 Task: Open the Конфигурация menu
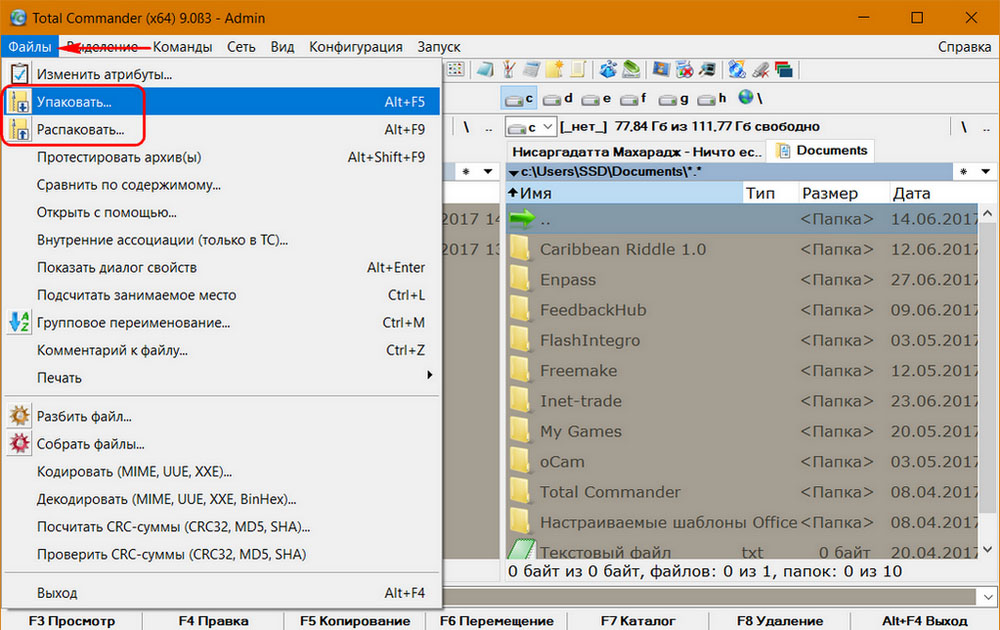(356, 47)
